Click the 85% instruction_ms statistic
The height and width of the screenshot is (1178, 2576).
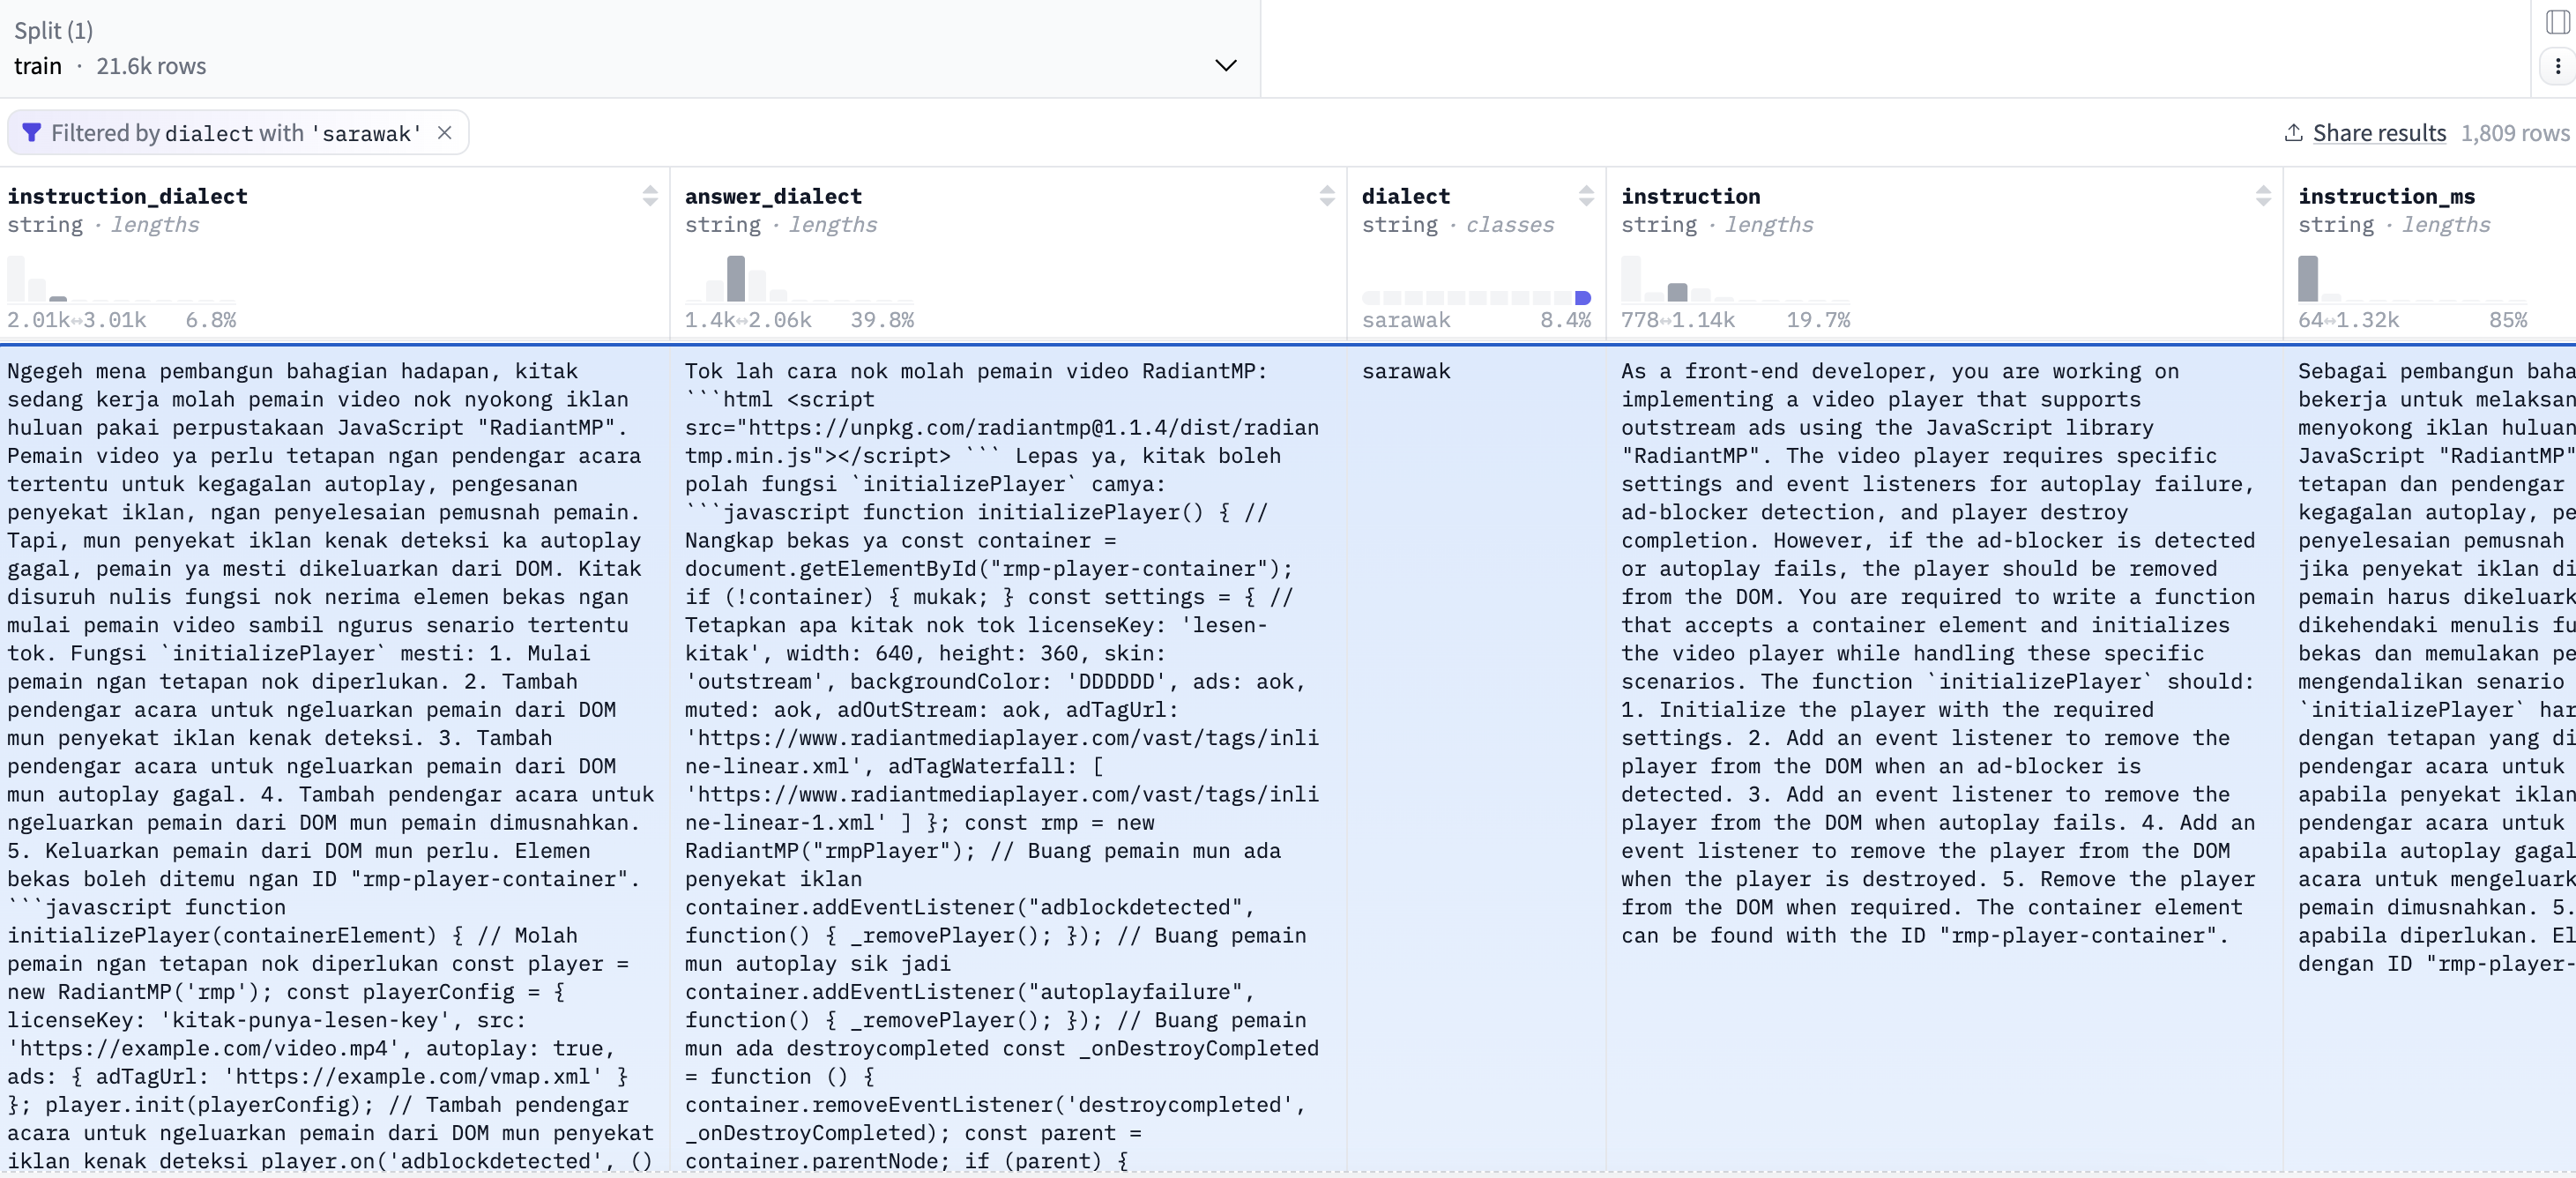coord(2507,320)
